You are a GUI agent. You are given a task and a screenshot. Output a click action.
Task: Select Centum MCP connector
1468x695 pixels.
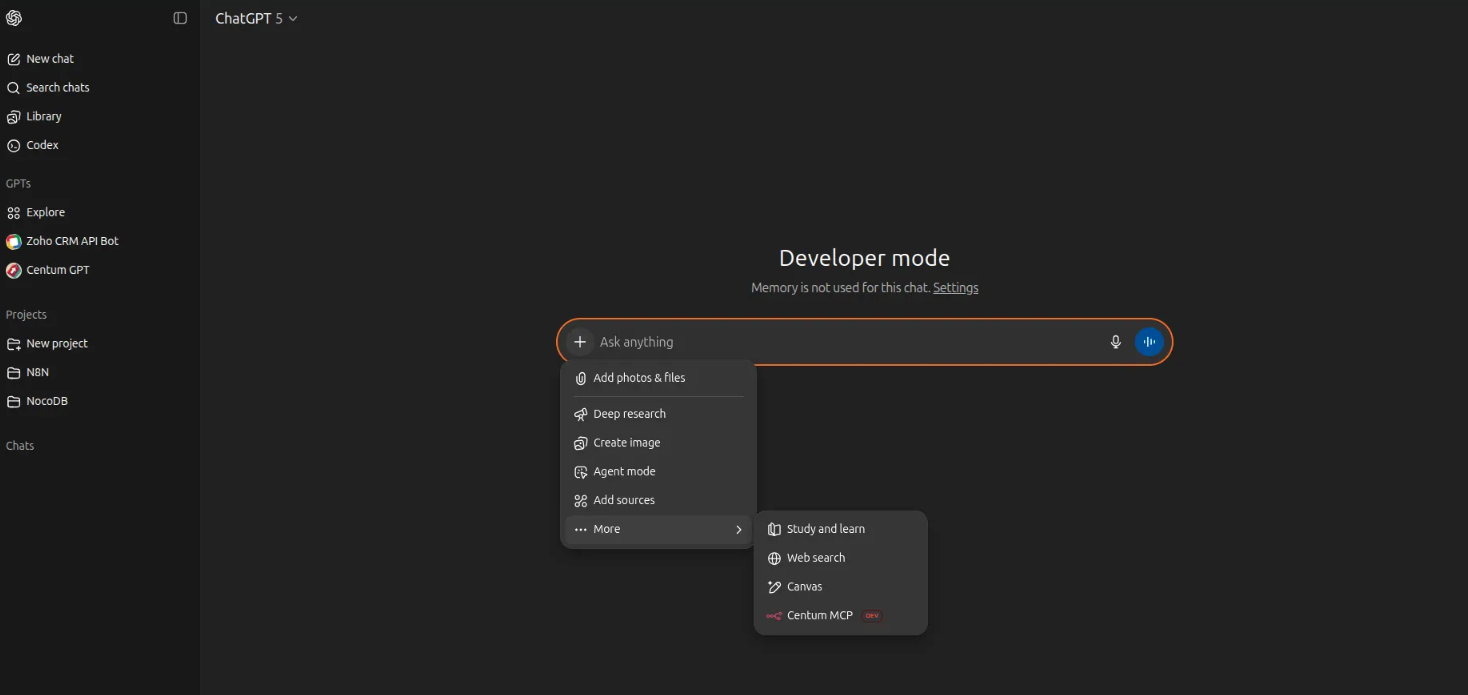[840, 616]
